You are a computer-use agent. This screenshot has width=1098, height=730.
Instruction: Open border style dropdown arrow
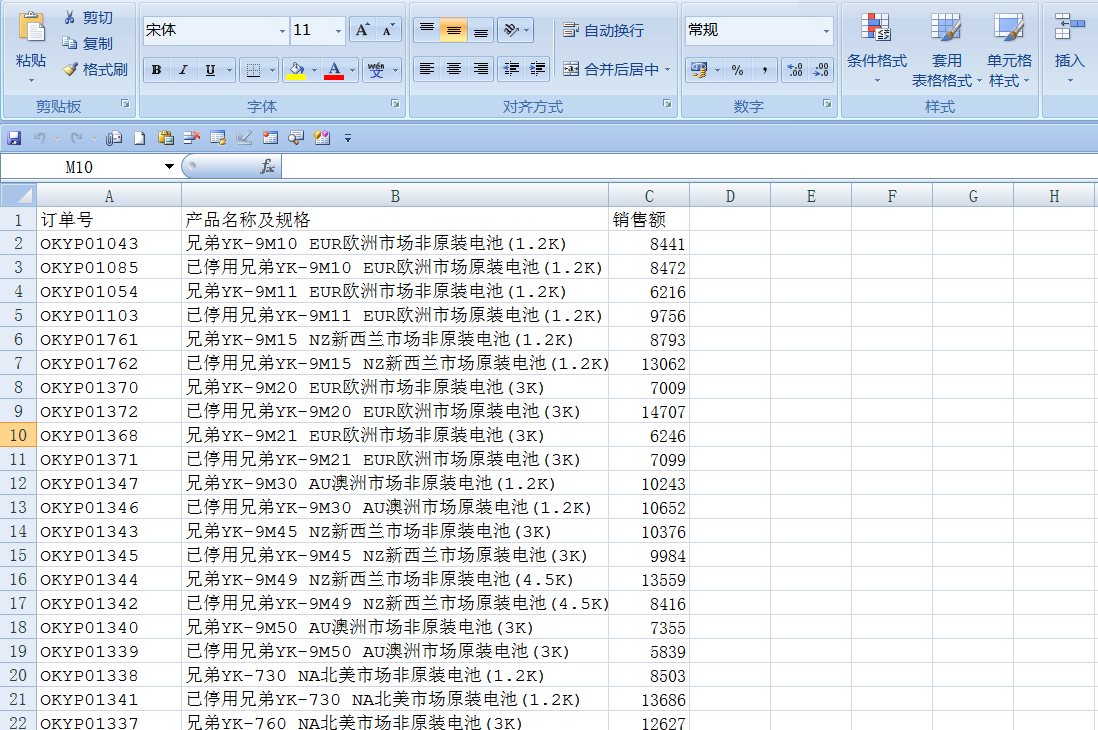(272, 70)
